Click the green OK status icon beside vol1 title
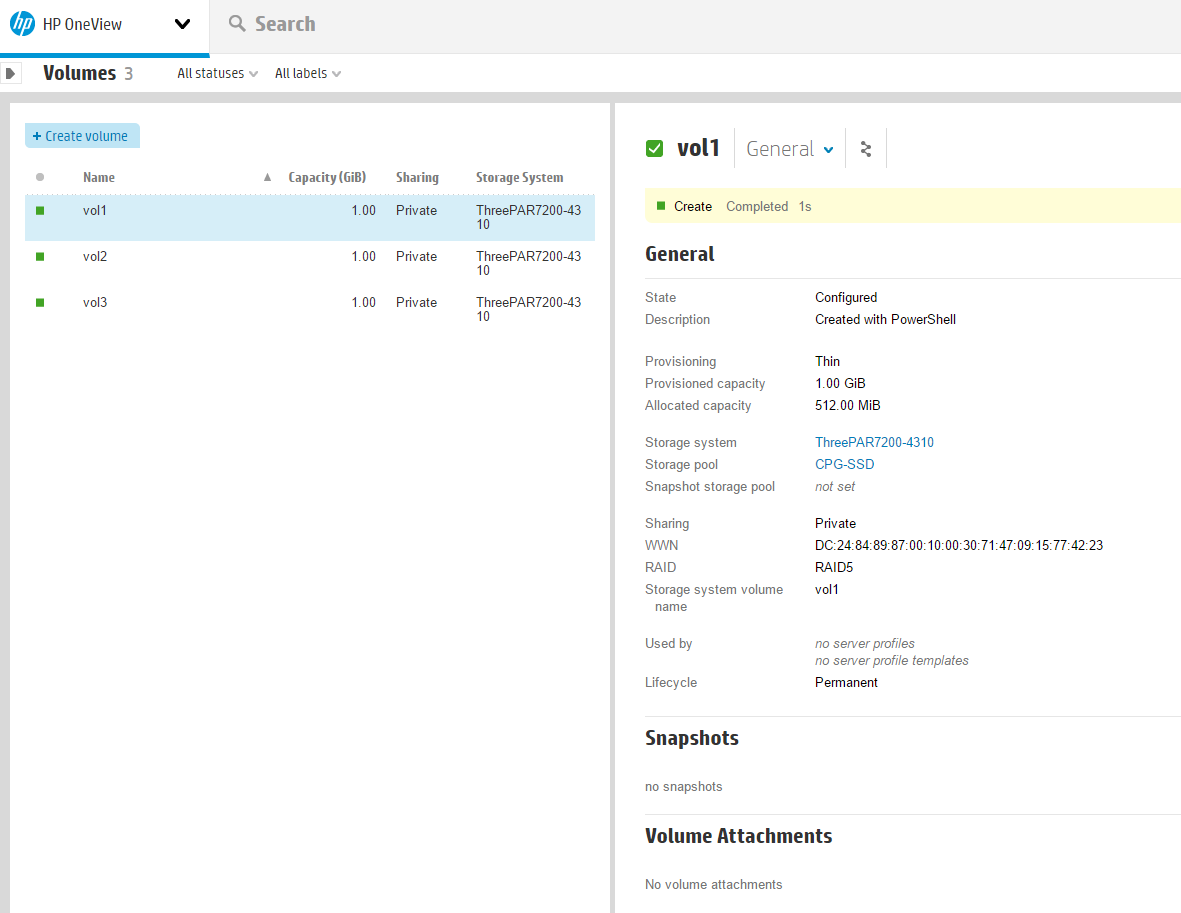 655,148
